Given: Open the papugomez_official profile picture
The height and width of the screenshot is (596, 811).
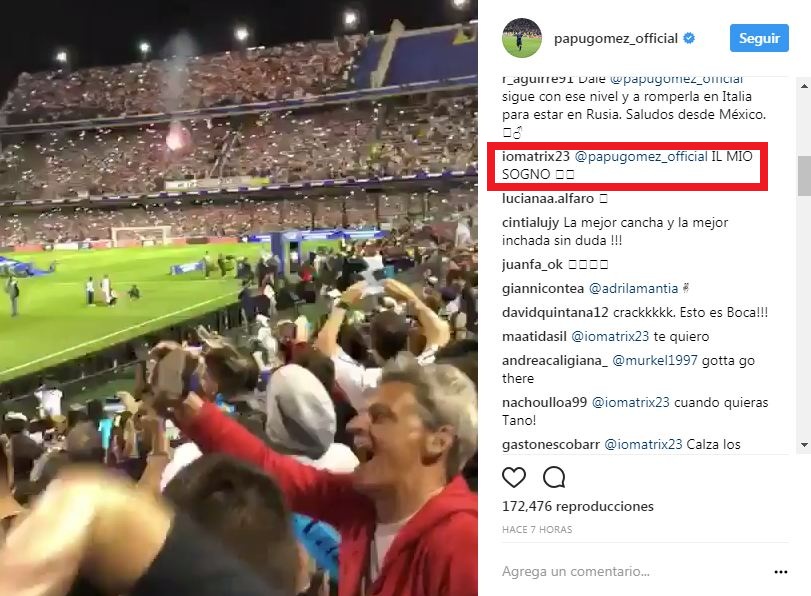Looking at the screenshot, I should [522, 38].
